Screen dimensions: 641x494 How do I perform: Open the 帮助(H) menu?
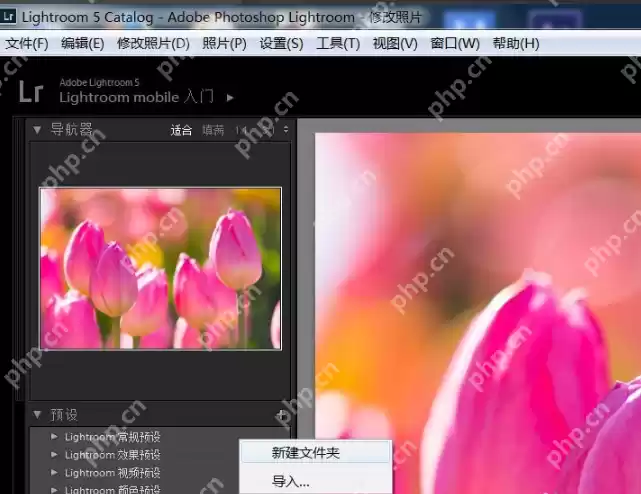coord(516,43)
